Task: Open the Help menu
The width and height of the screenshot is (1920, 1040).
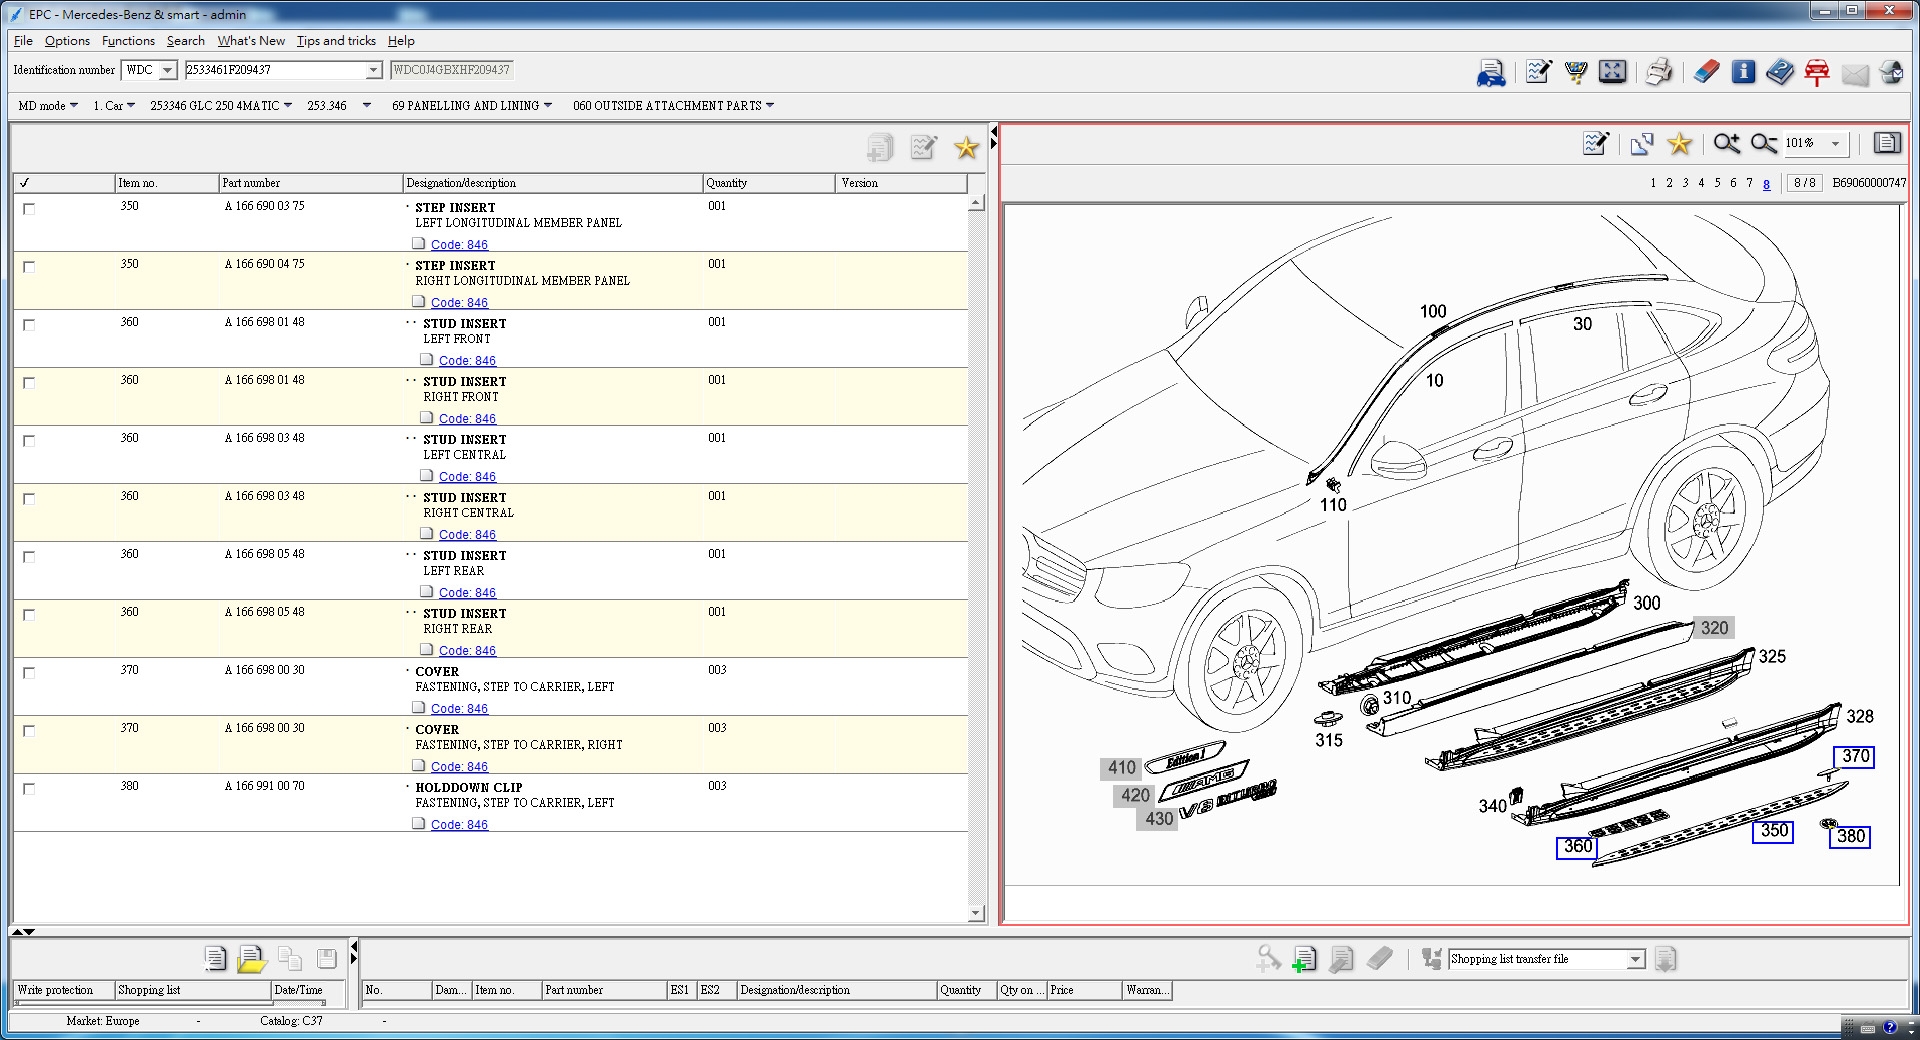Action: coord(401,41)
